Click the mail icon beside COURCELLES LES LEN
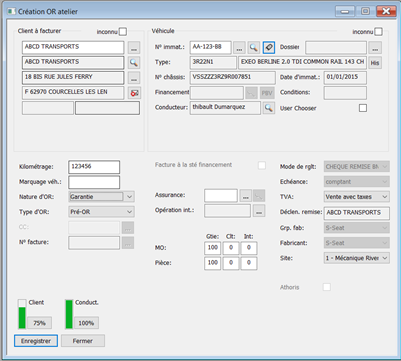 [134, 93]
